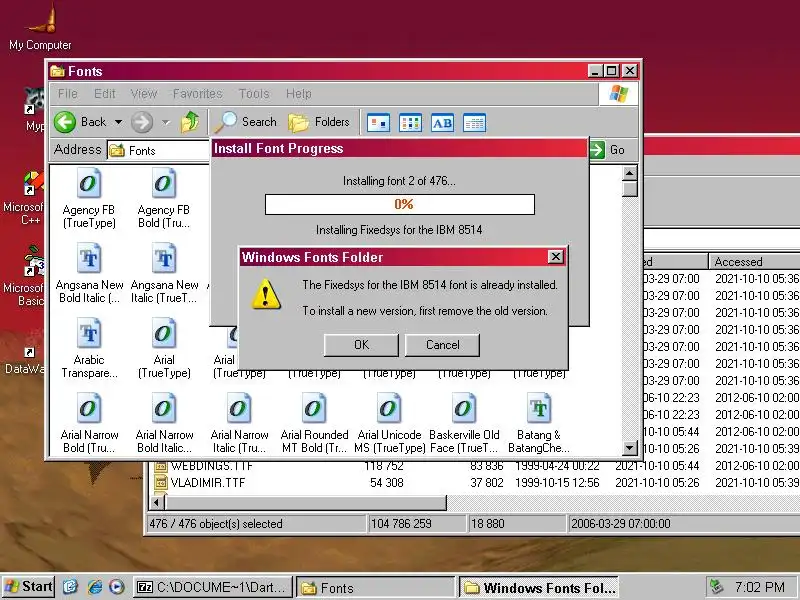Select the Arial Unicode MS font icon

(389, 424)
